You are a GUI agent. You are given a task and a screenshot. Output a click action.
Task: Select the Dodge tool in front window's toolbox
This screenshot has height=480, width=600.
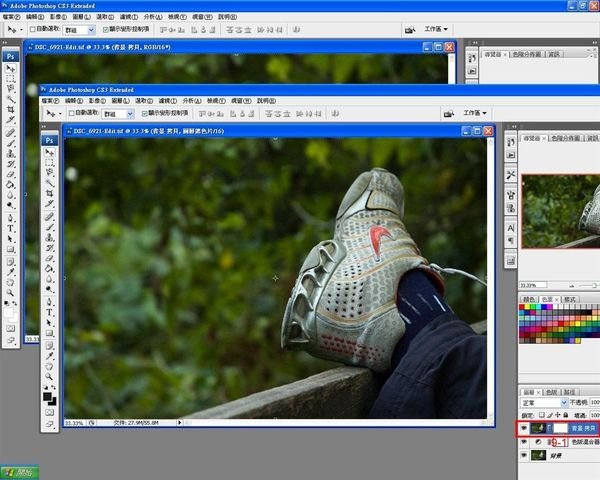pos(50,289)
